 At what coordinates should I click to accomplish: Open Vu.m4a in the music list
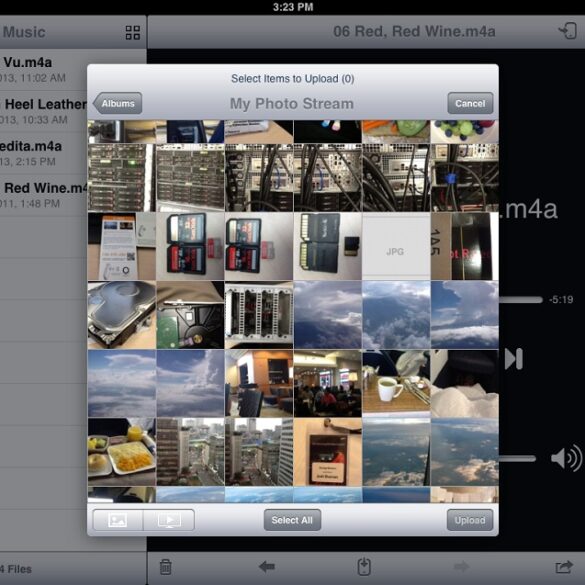pos(43,69)
